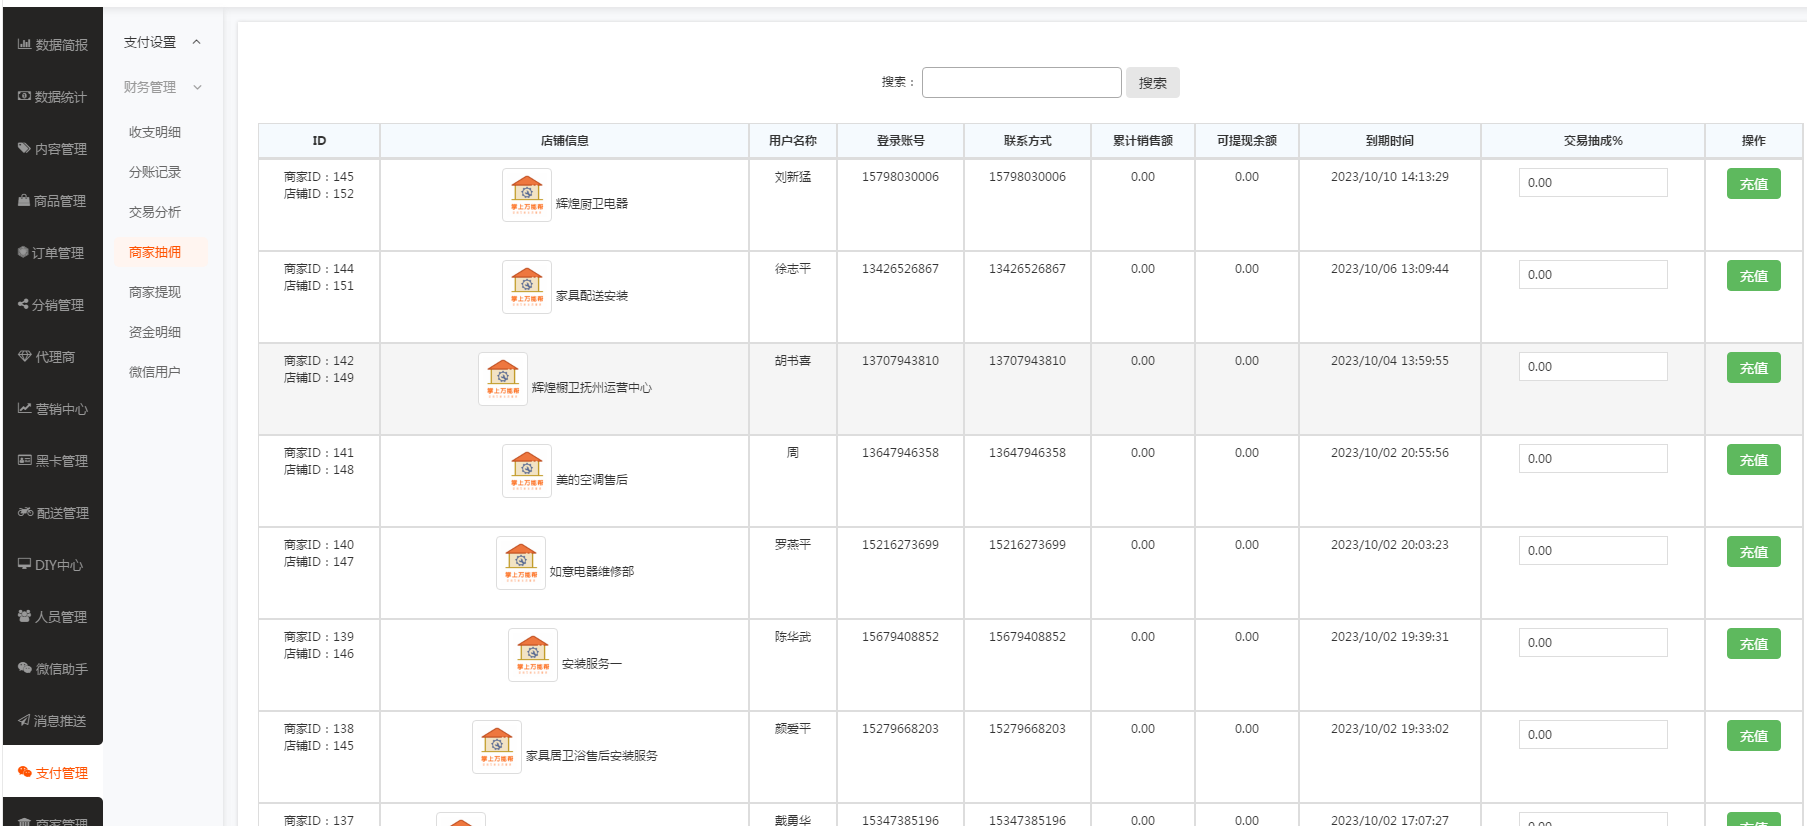The height and width of the screenshot is (826, 1807).
Task: Open 内容管理 section
Action: coord(53,149)
